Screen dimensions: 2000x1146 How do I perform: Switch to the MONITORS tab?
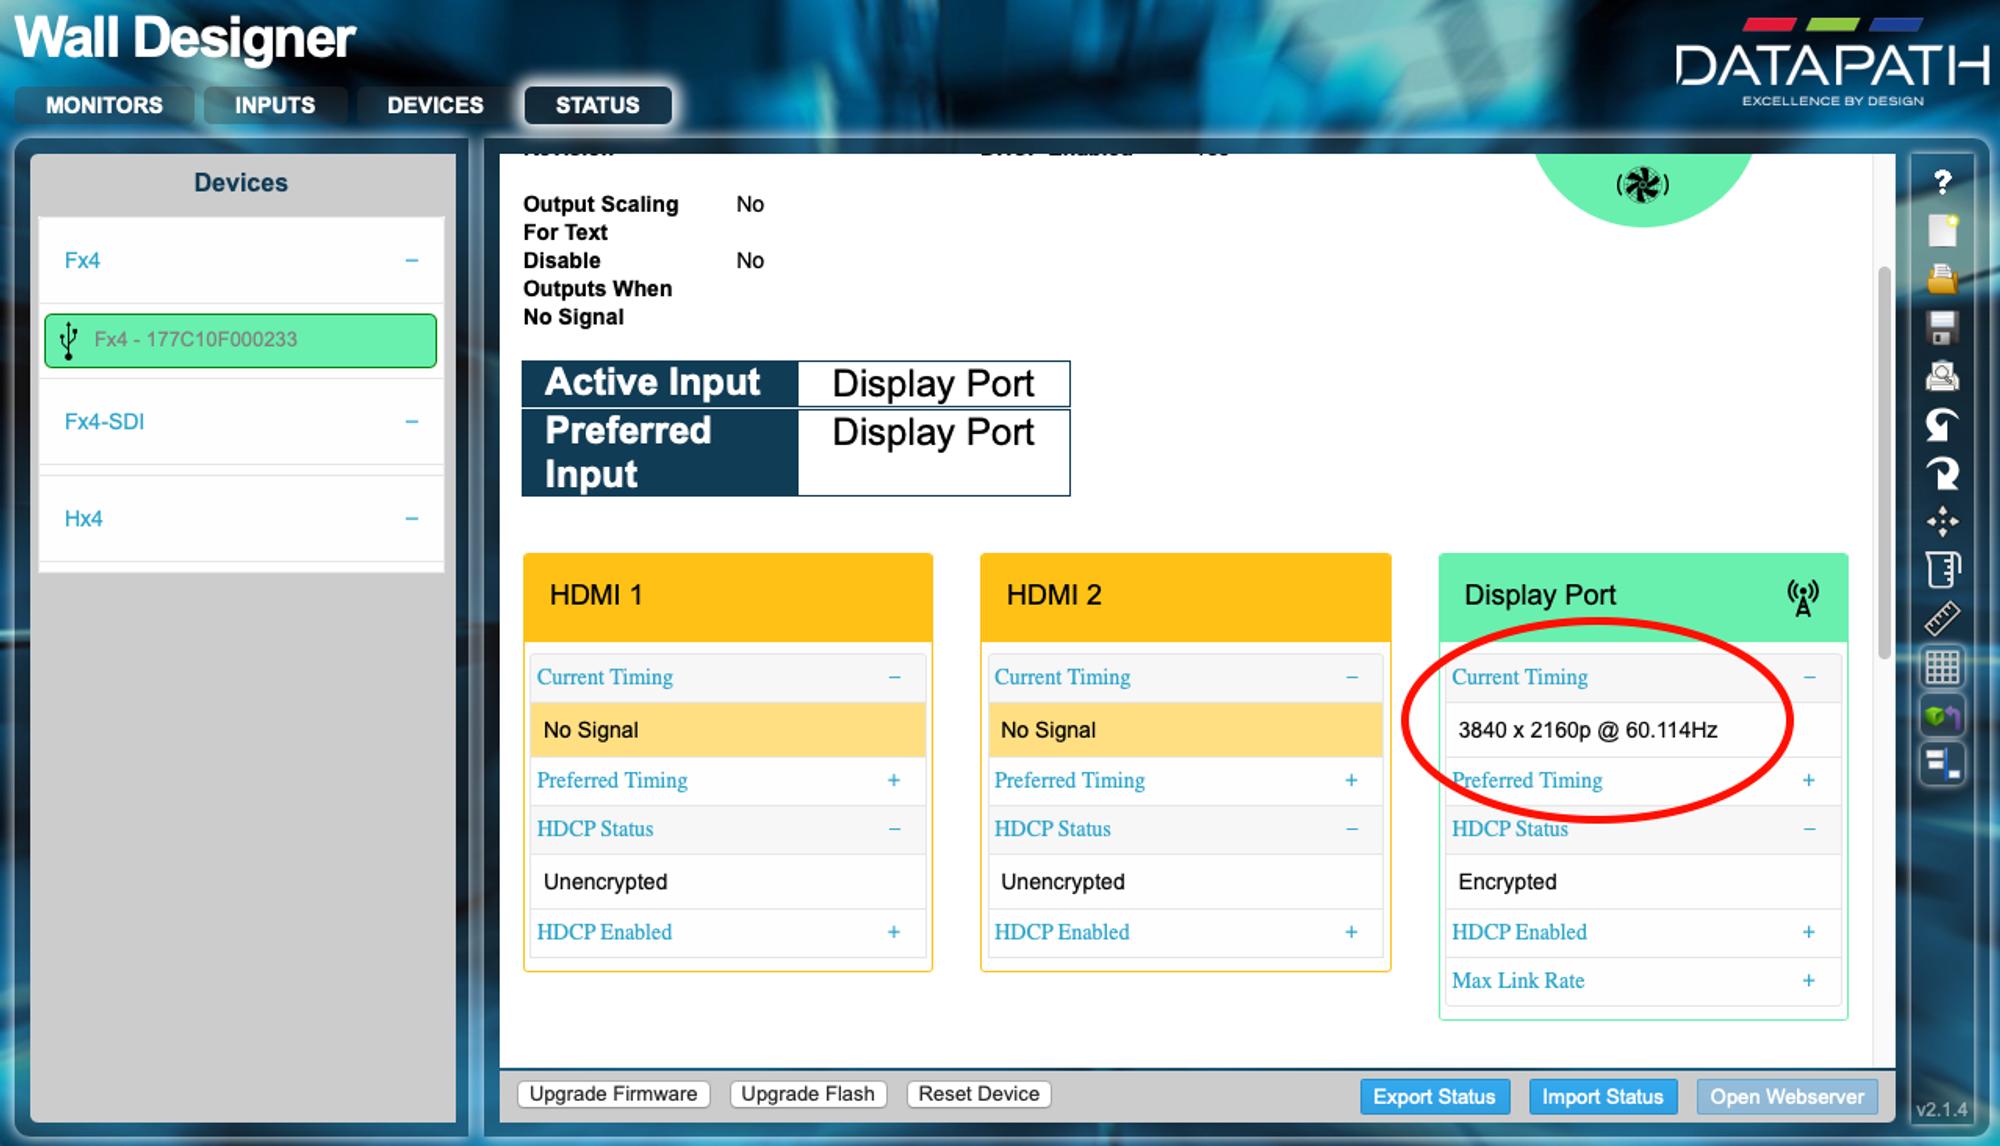pyautogui.click(x=104, y=105)
